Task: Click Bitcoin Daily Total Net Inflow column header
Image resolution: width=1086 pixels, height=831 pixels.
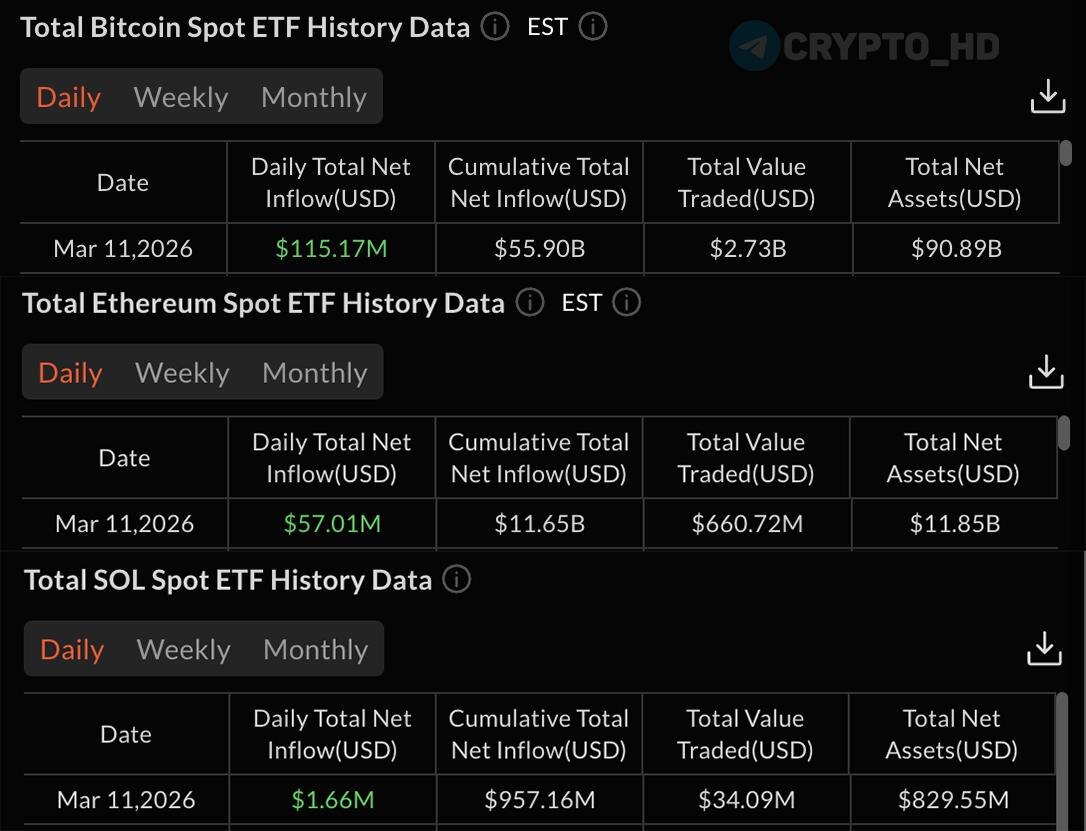Action: tap(331, 182)
